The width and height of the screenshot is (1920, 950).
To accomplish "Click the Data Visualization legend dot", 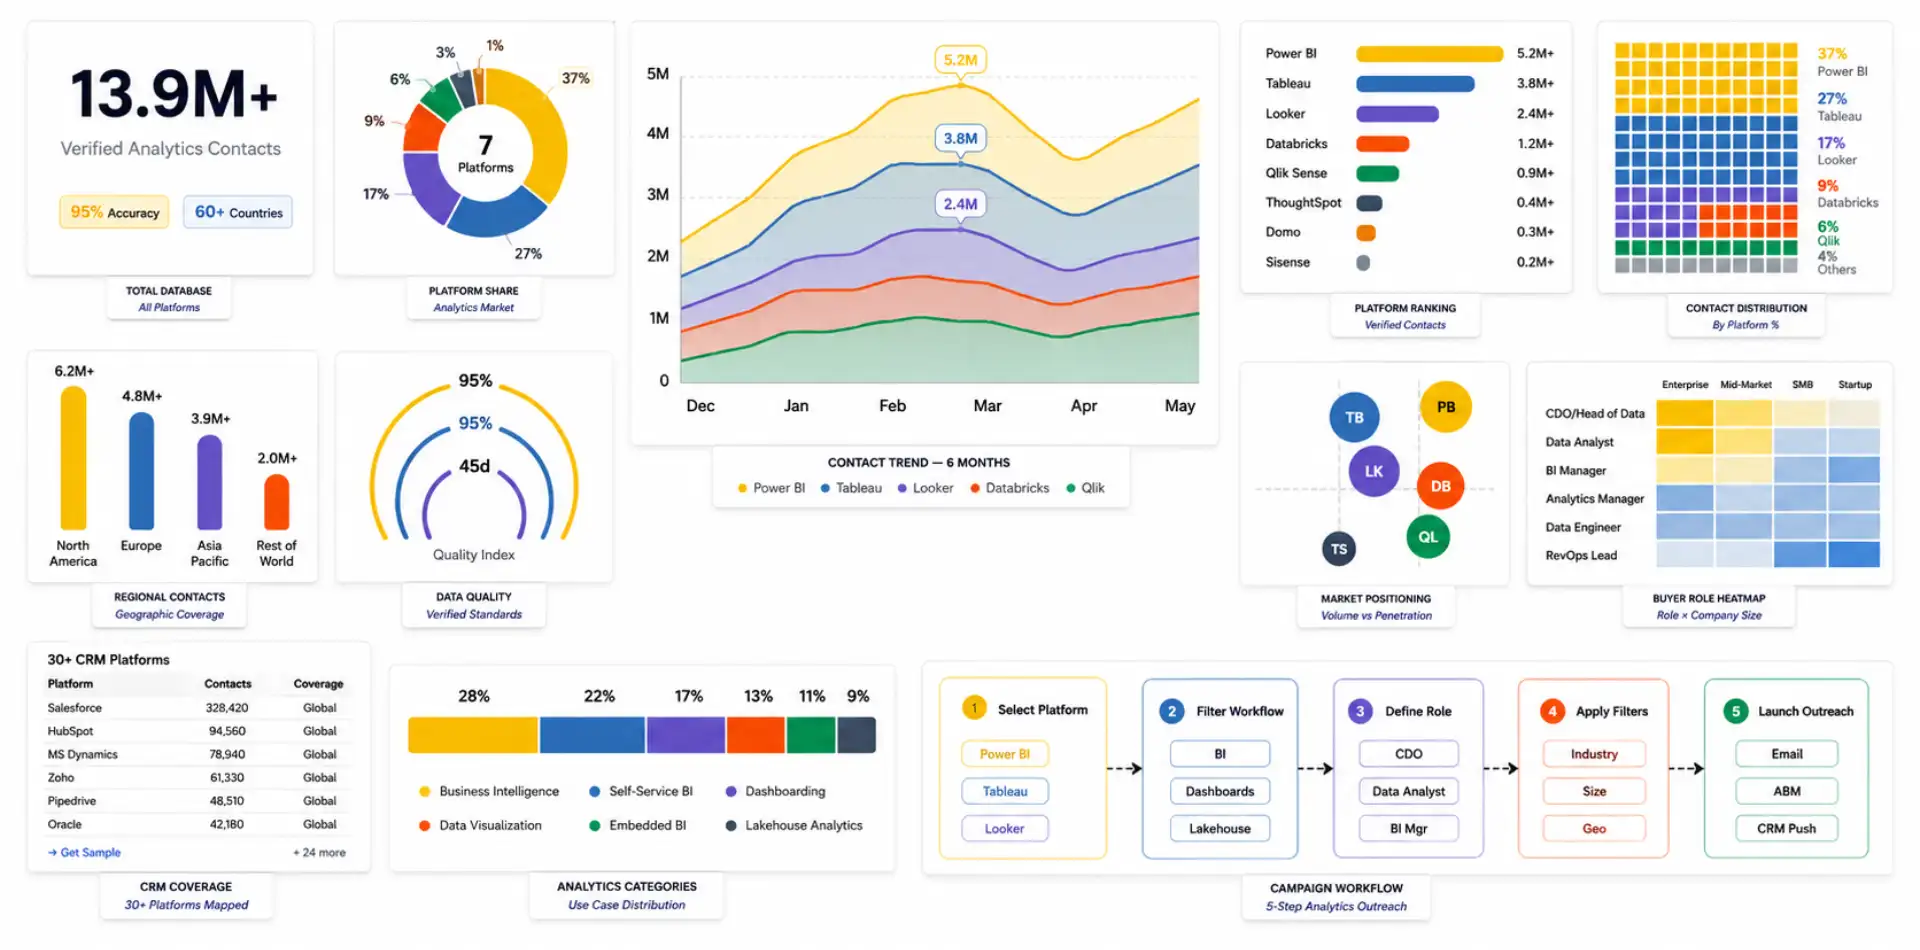I will click(425, 825).
